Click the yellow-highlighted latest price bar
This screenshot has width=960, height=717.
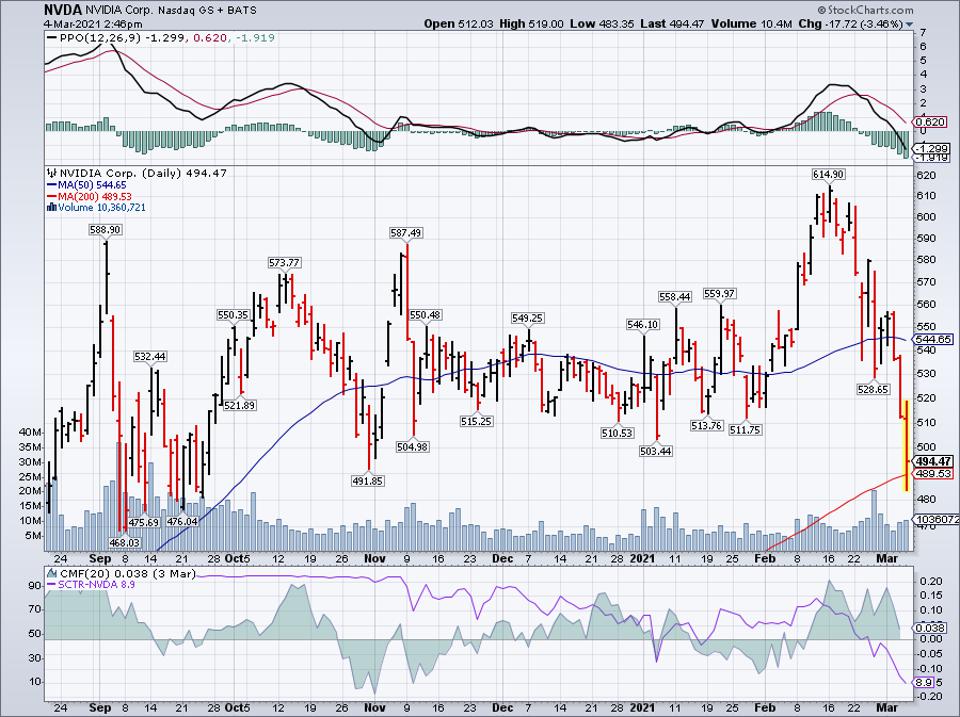(x=906, y=445)
